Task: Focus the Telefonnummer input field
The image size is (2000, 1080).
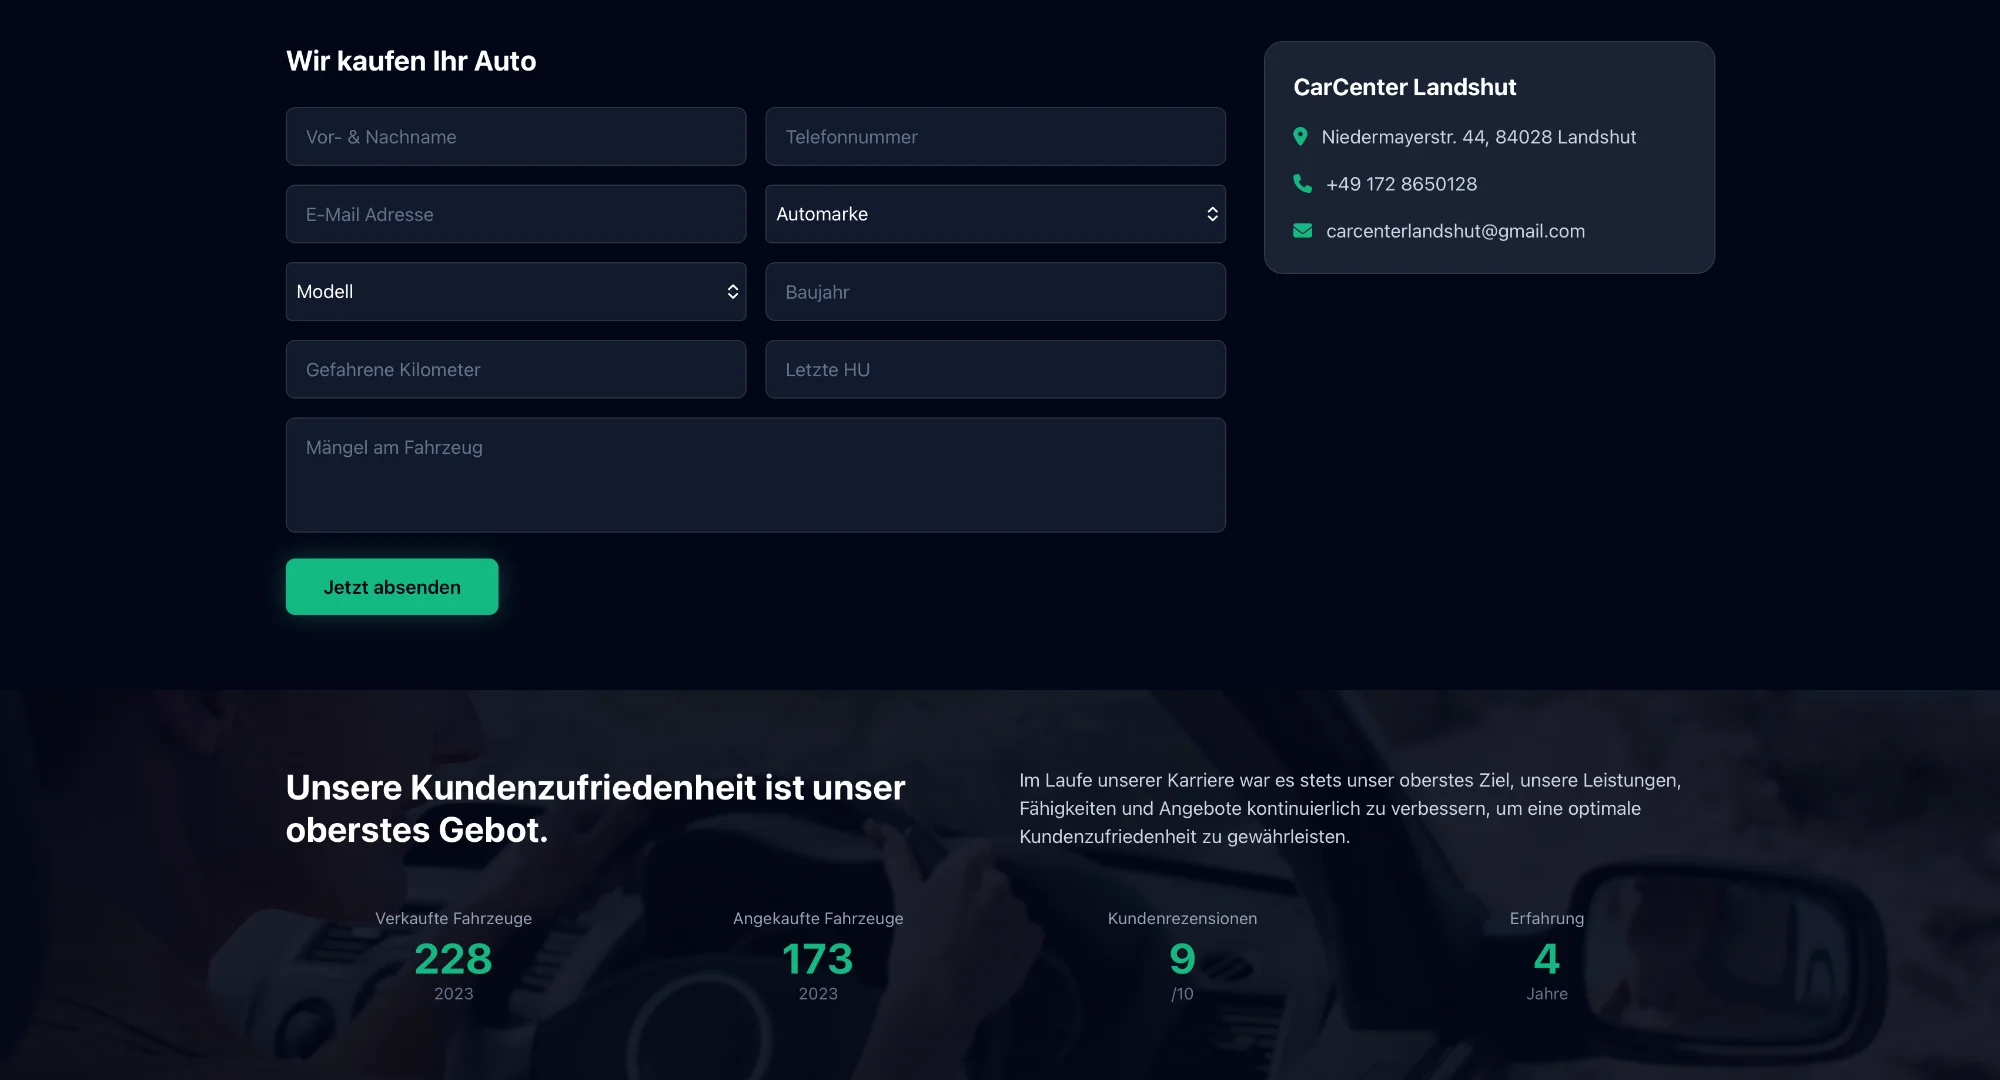Action: coord(995,137)
